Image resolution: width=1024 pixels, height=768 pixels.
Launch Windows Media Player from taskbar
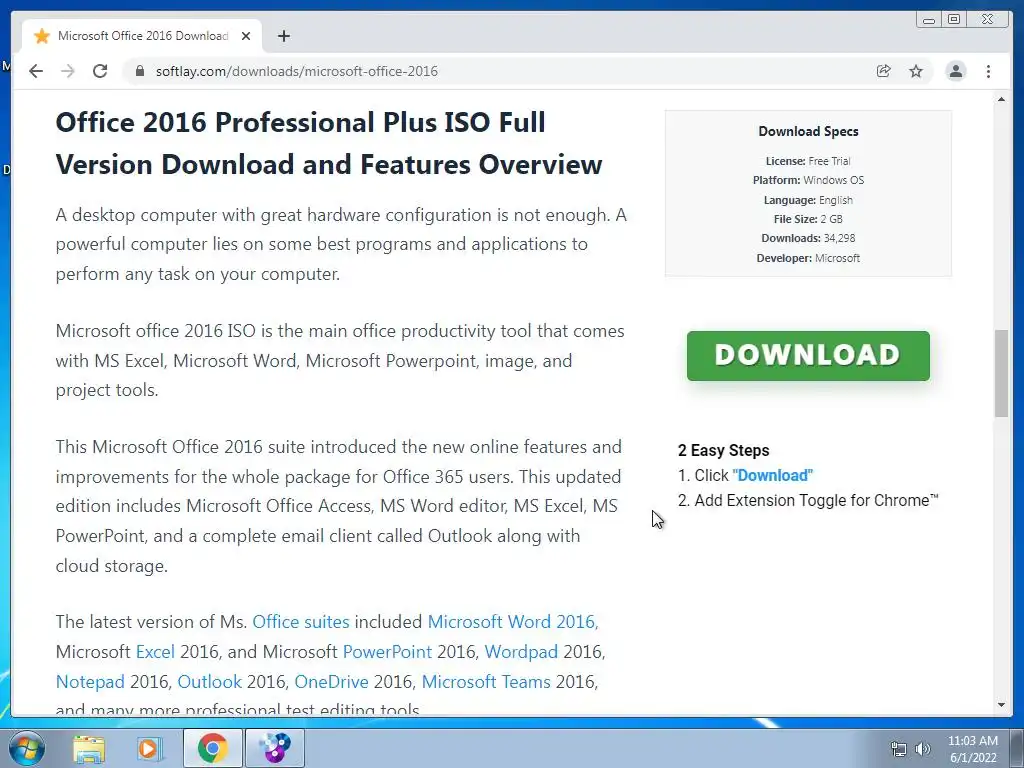coord(150,748)
